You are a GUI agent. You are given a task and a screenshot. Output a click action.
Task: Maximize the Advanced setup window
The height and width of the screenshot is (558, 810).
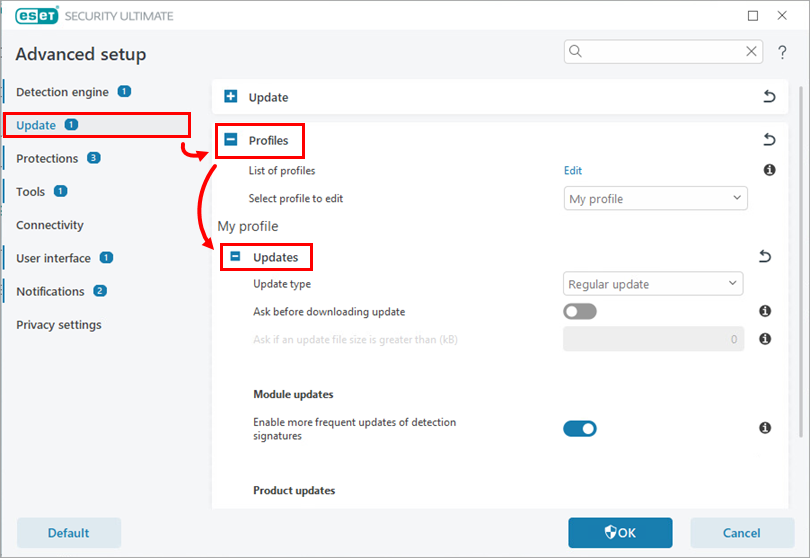753,16
